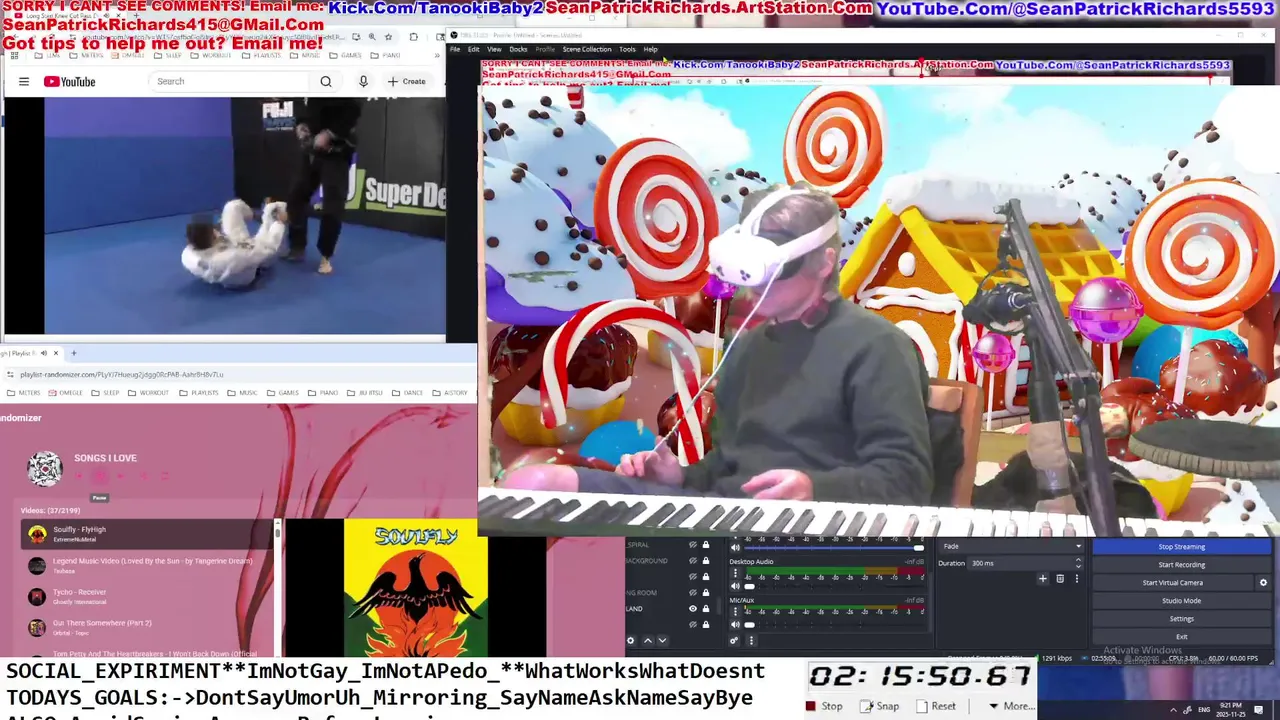Pause the randomizer playlist playback
The image size is (1280, 720).
click(x=99, y=476)
